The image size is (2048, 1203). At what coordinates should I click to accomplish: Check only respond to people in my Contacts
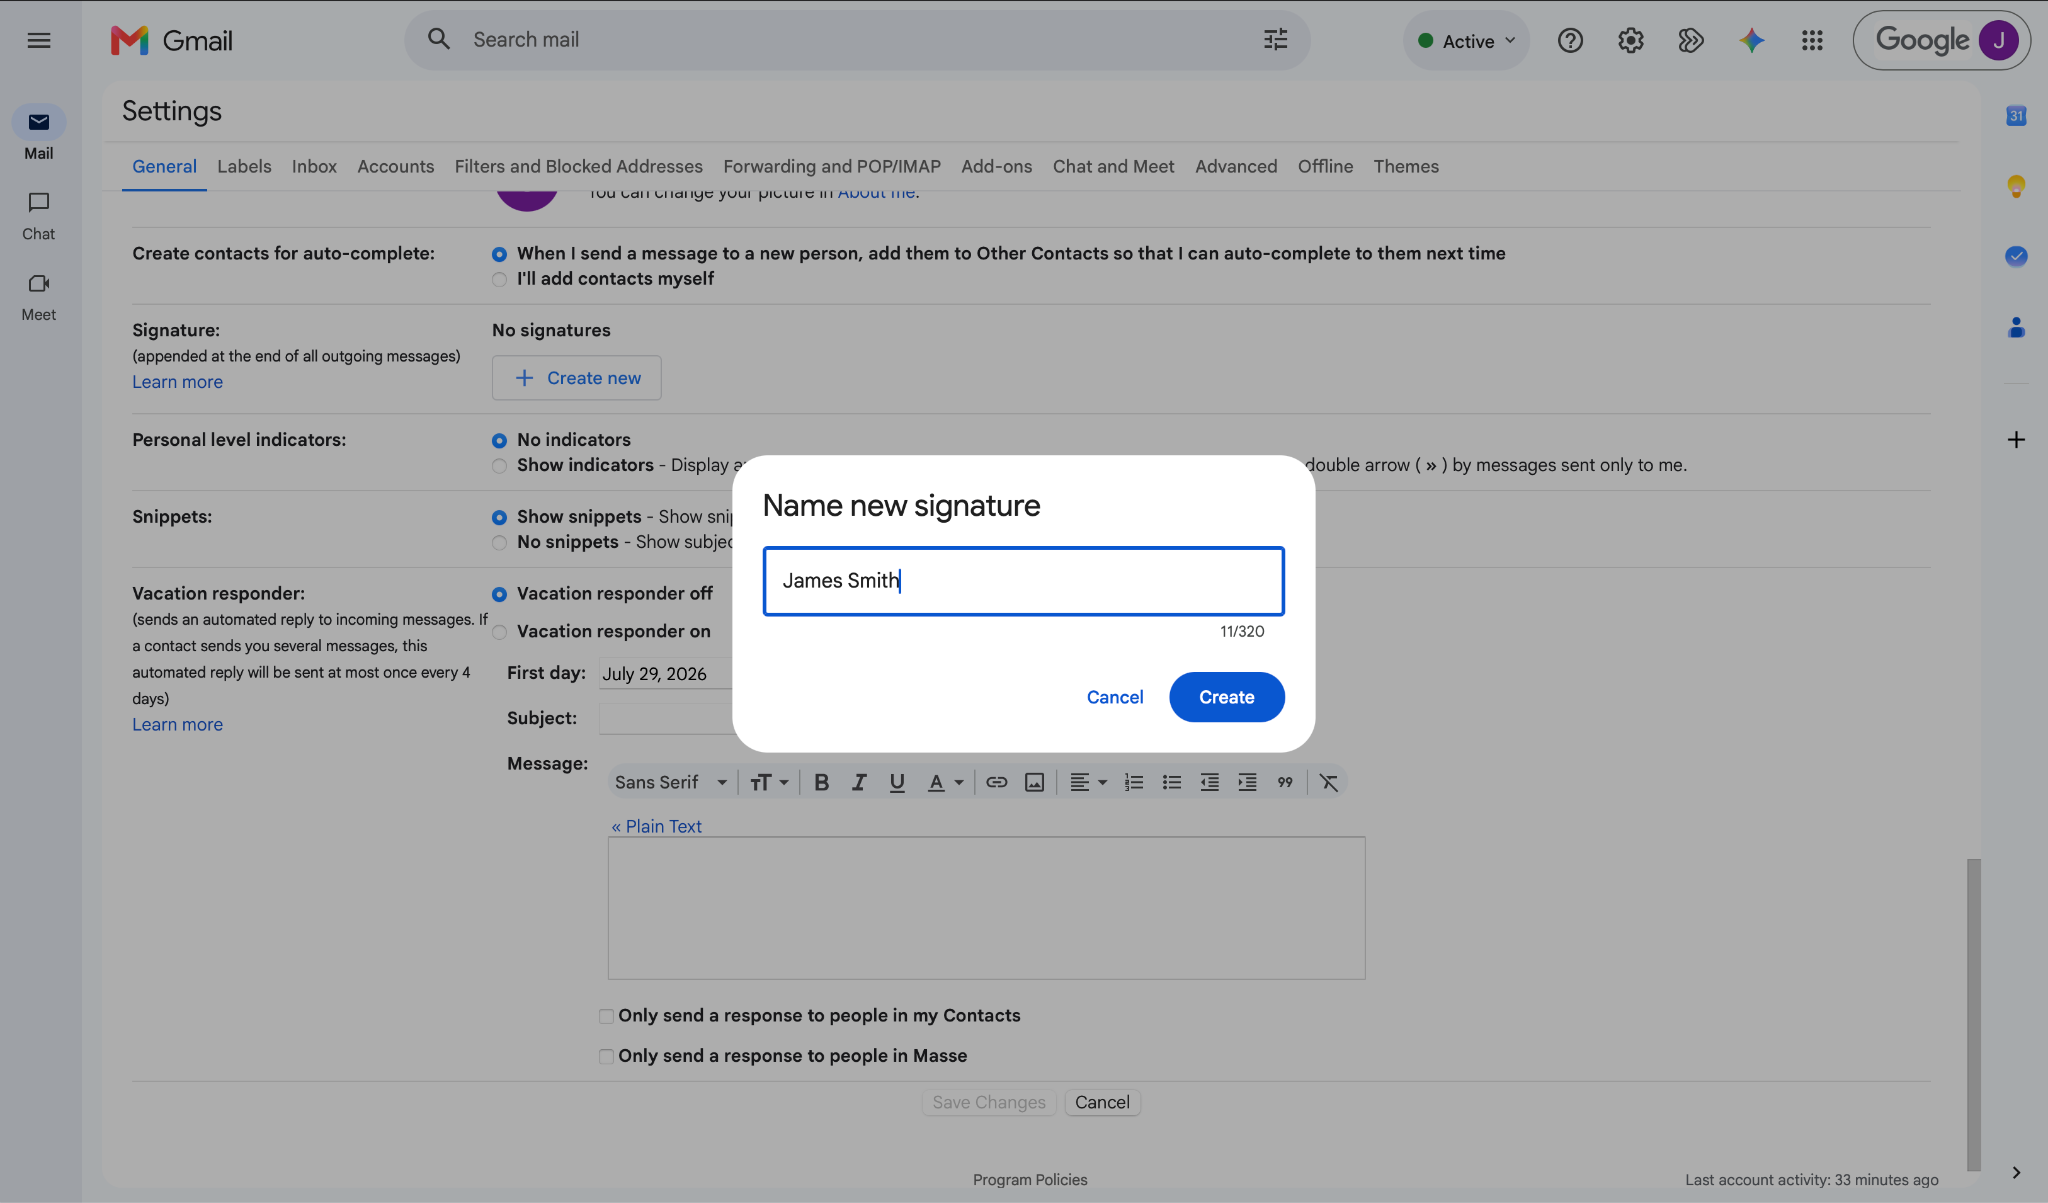point(606,1016)
